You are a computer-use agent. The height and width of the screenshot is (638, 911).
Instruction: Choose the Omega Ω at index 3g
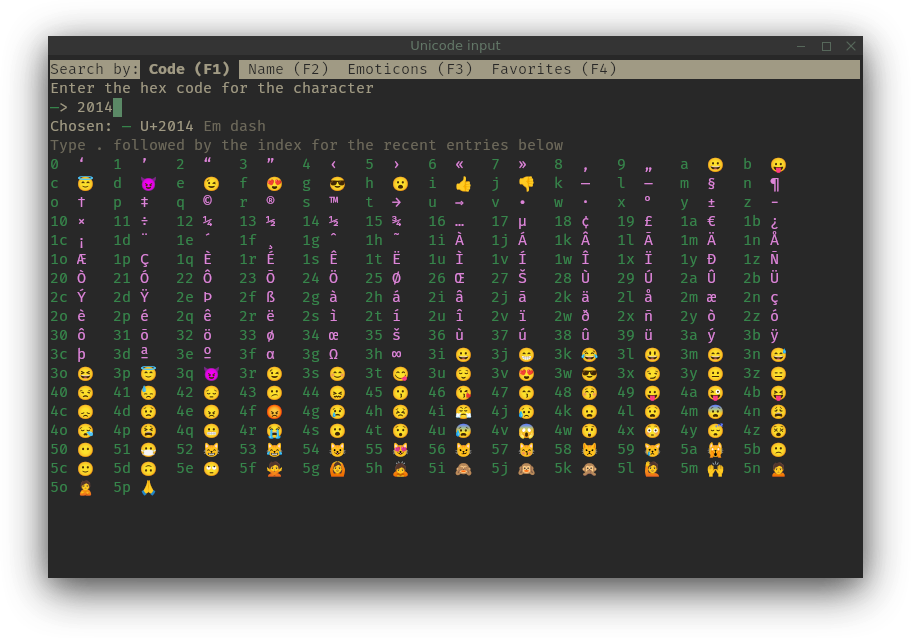pos(333,354)
